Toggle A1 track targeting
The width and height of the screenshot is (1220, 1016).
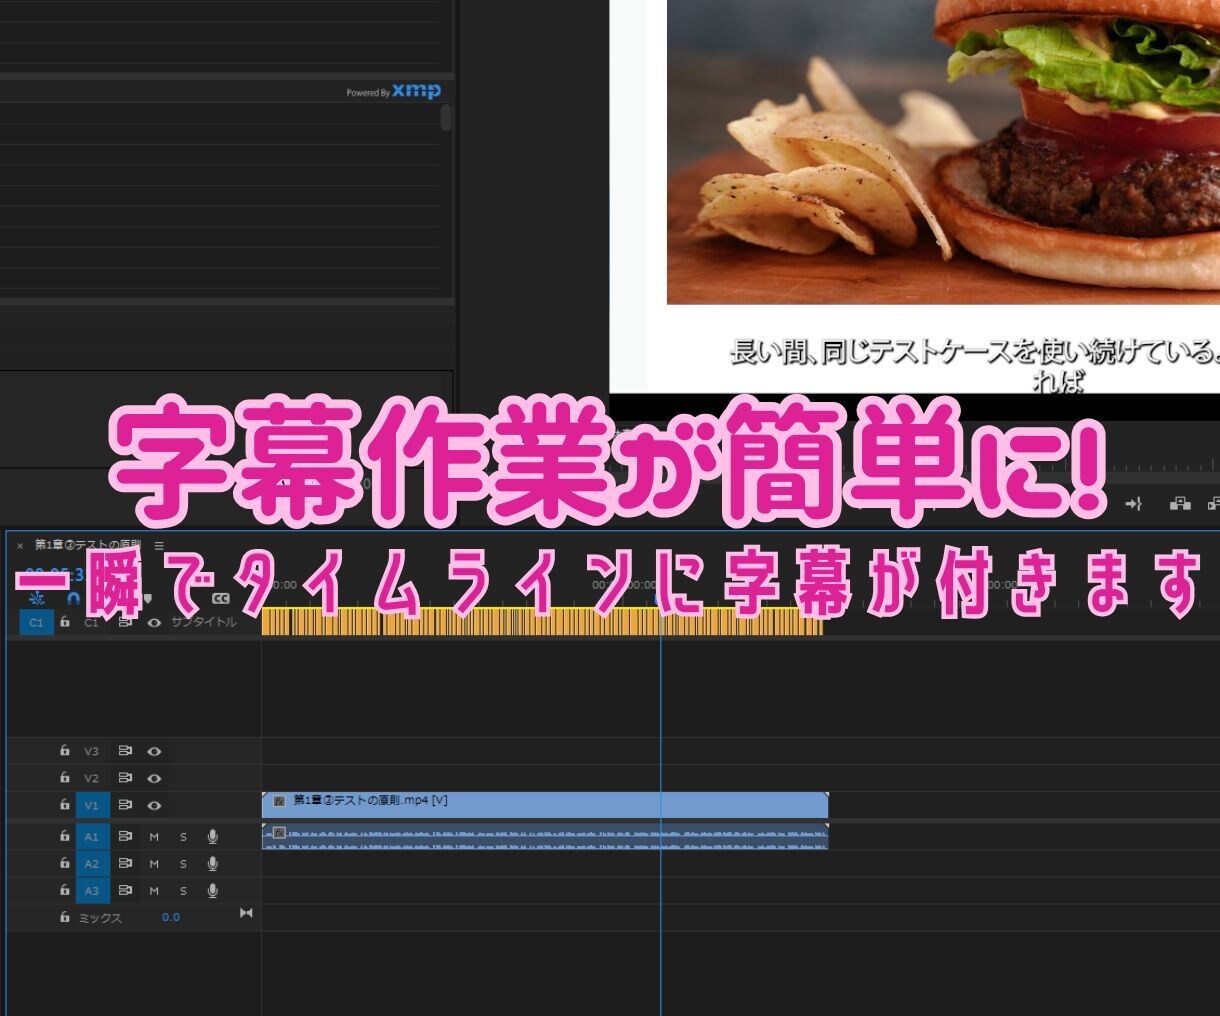point(92,836)
